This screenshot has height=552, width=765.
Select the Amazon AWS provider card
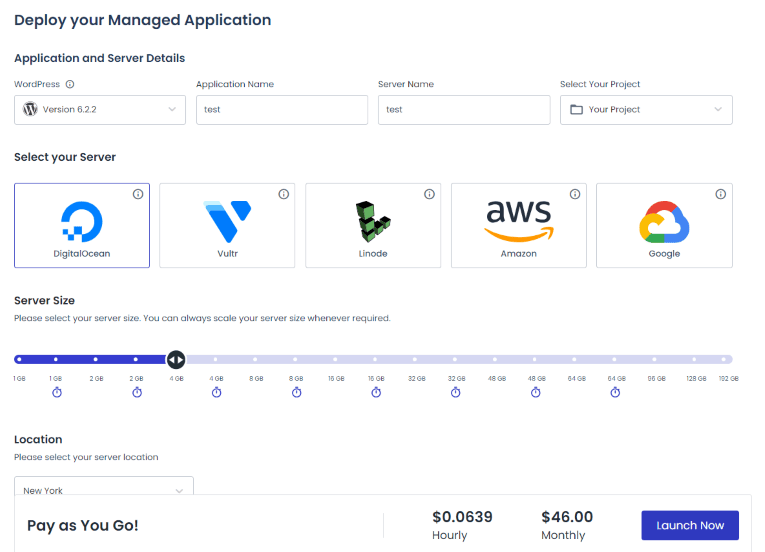519,225
